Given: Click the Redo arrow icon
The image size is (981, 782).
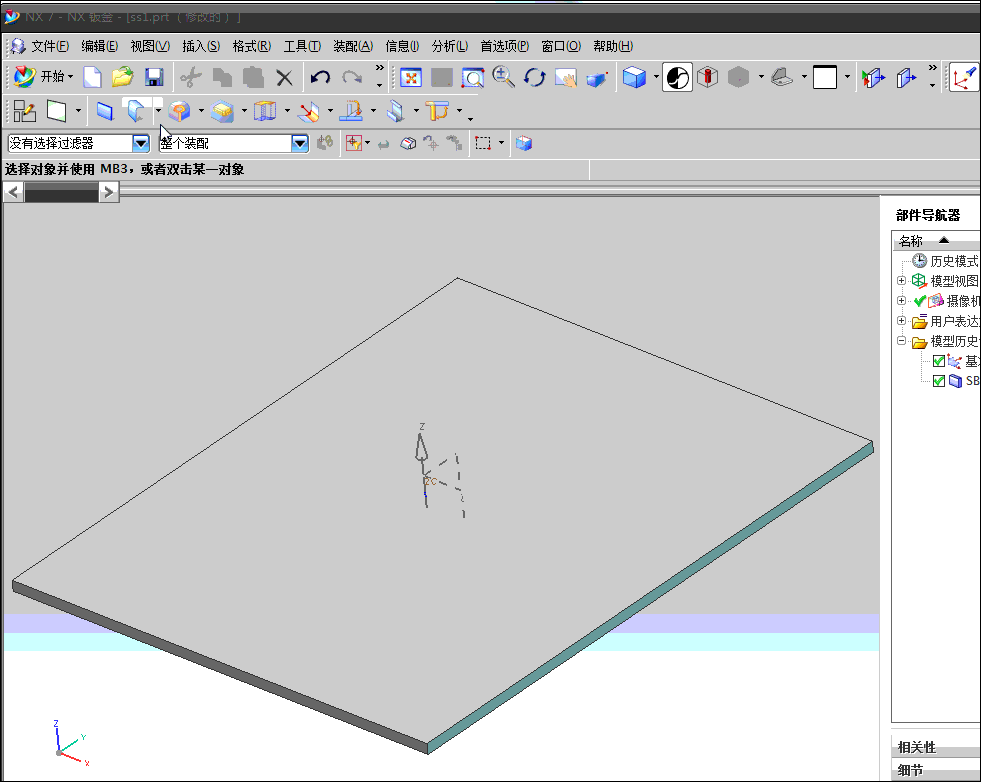Looking at the screenshot, I should point(352,78).
